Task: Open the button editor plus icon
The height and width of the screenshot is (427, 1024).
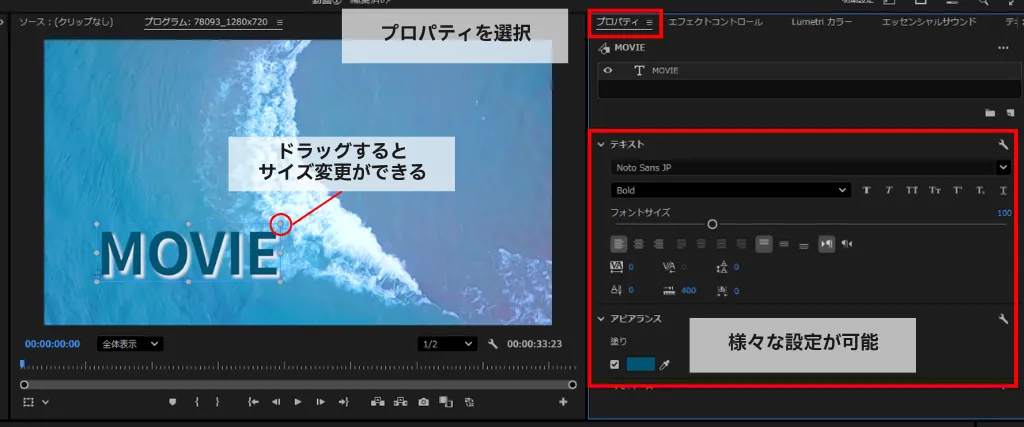Action: [563, 402]
